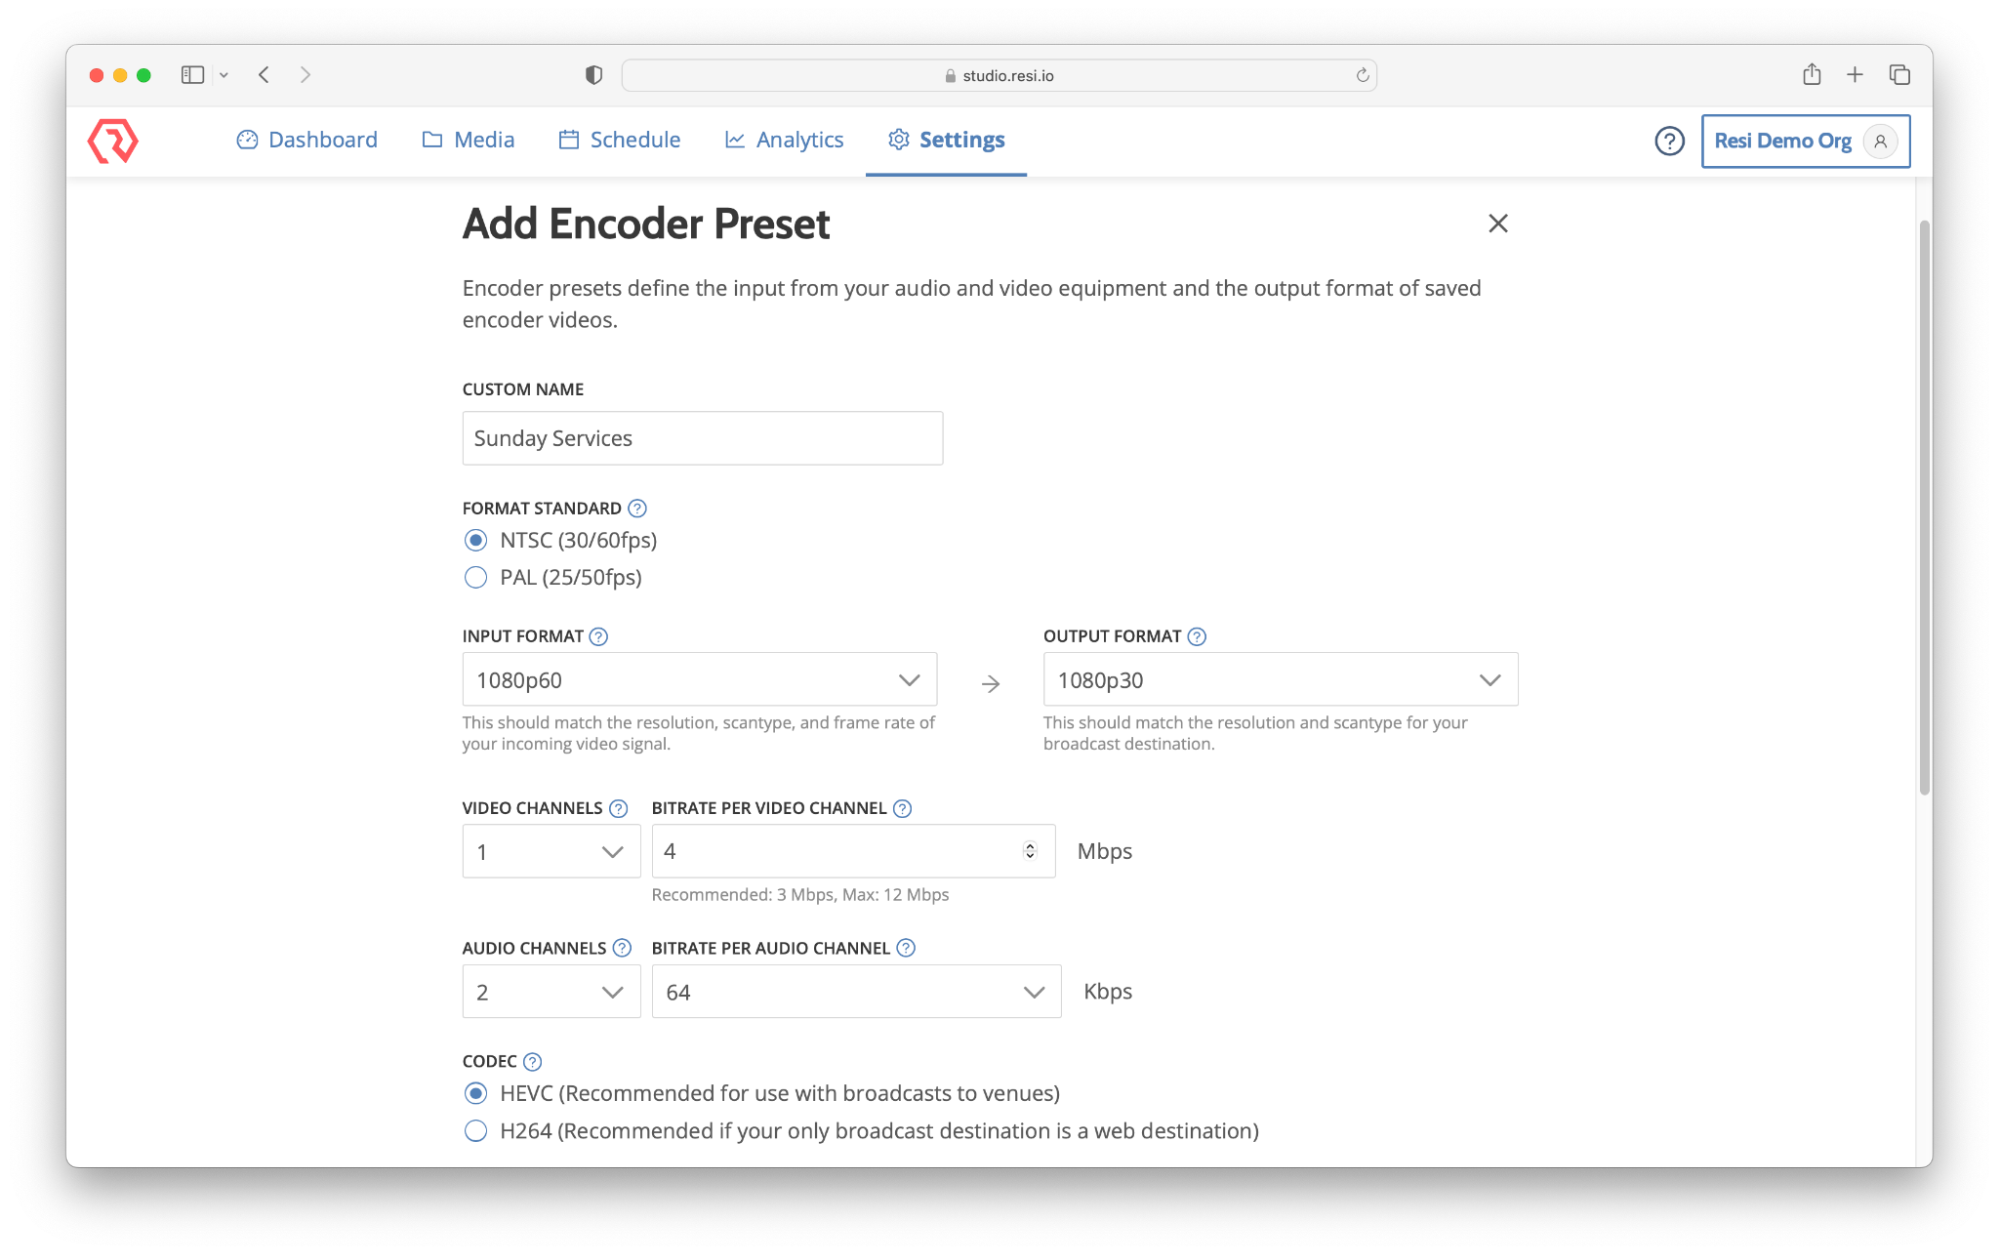Open the Audio Channels dropdown

[551, 992]
